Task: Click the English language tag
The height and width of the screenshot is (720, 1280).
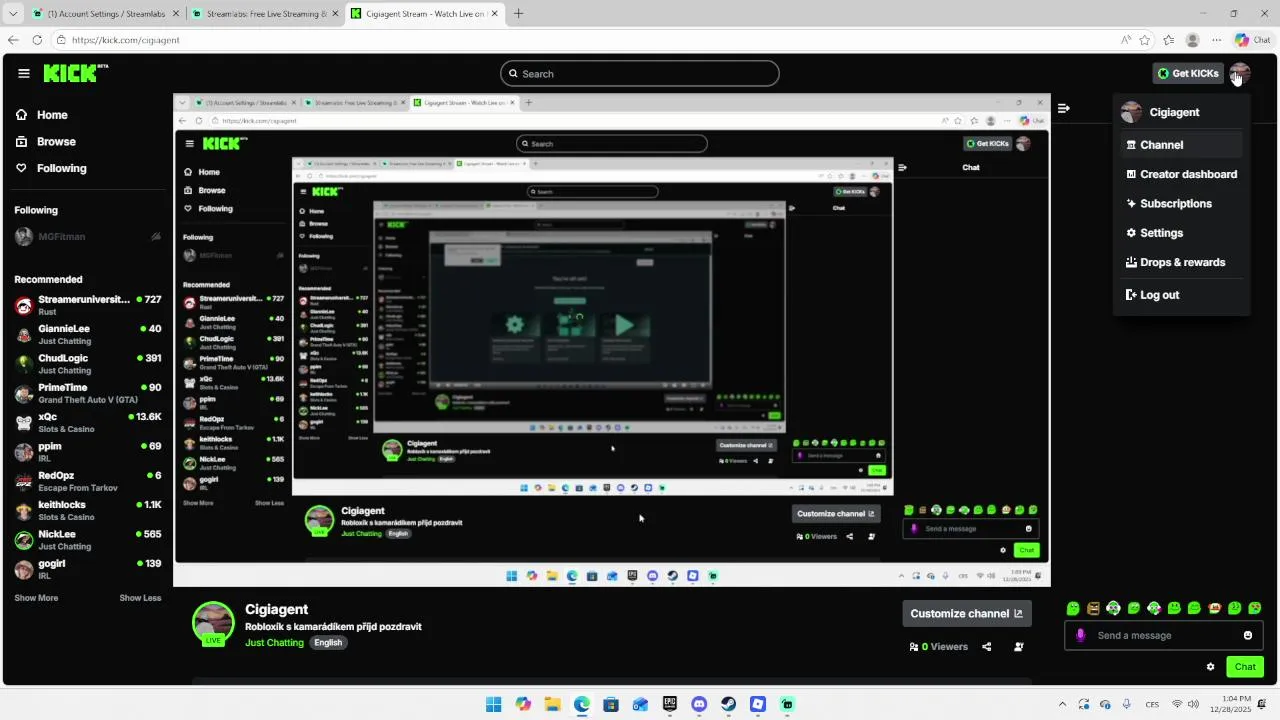Action: click(x=328, y=643)
